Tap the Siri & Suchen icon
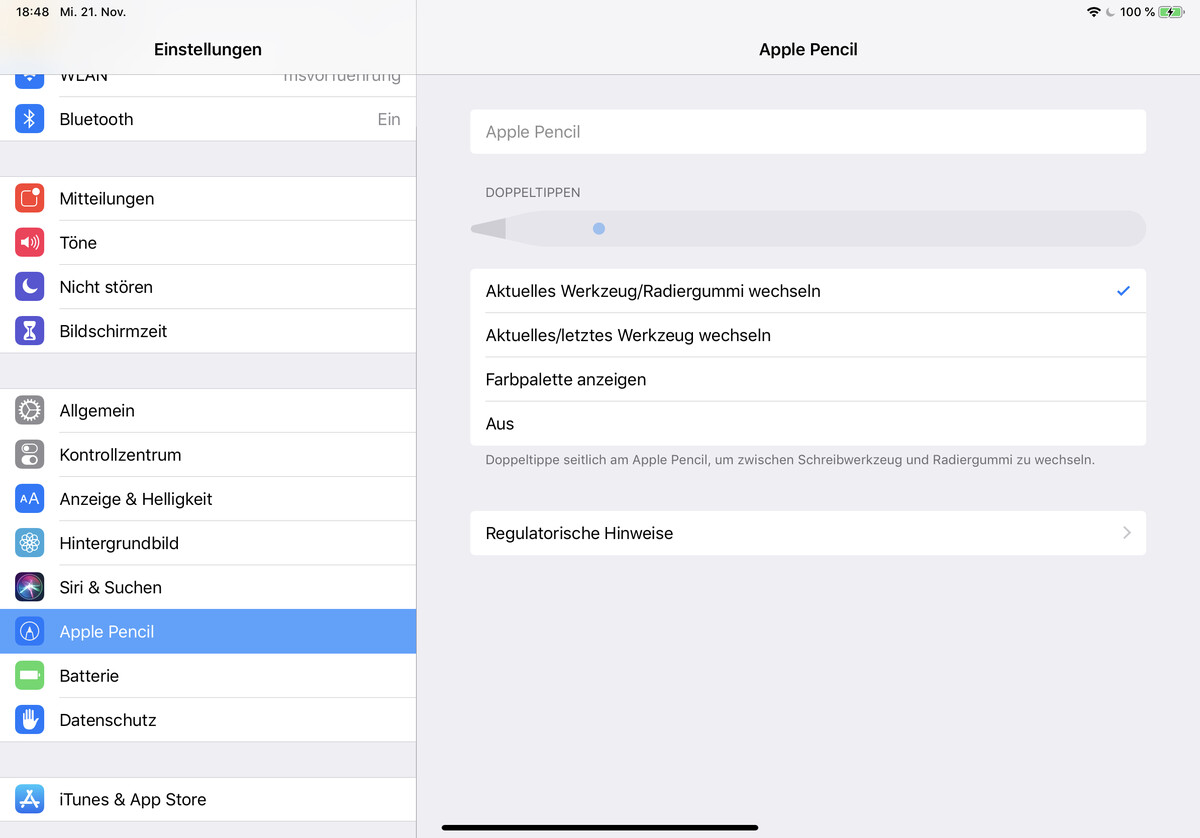This screenshot has height=838, width=1200. pos(30,587)
